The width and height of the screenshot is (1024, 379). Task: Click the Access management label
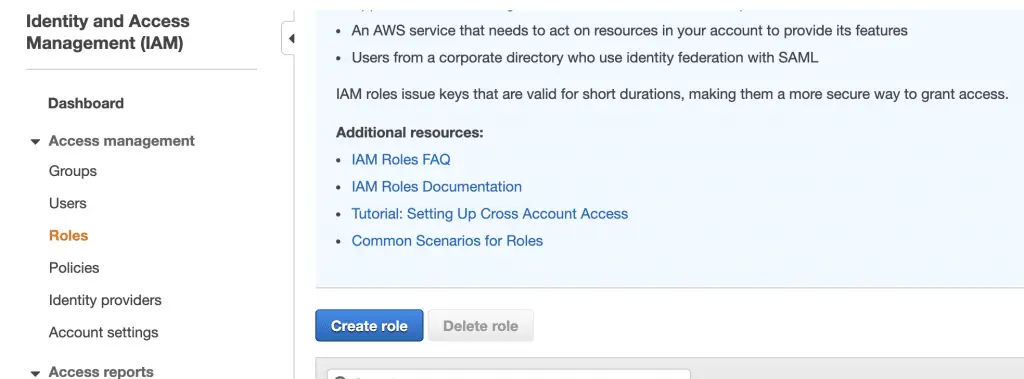121,141
